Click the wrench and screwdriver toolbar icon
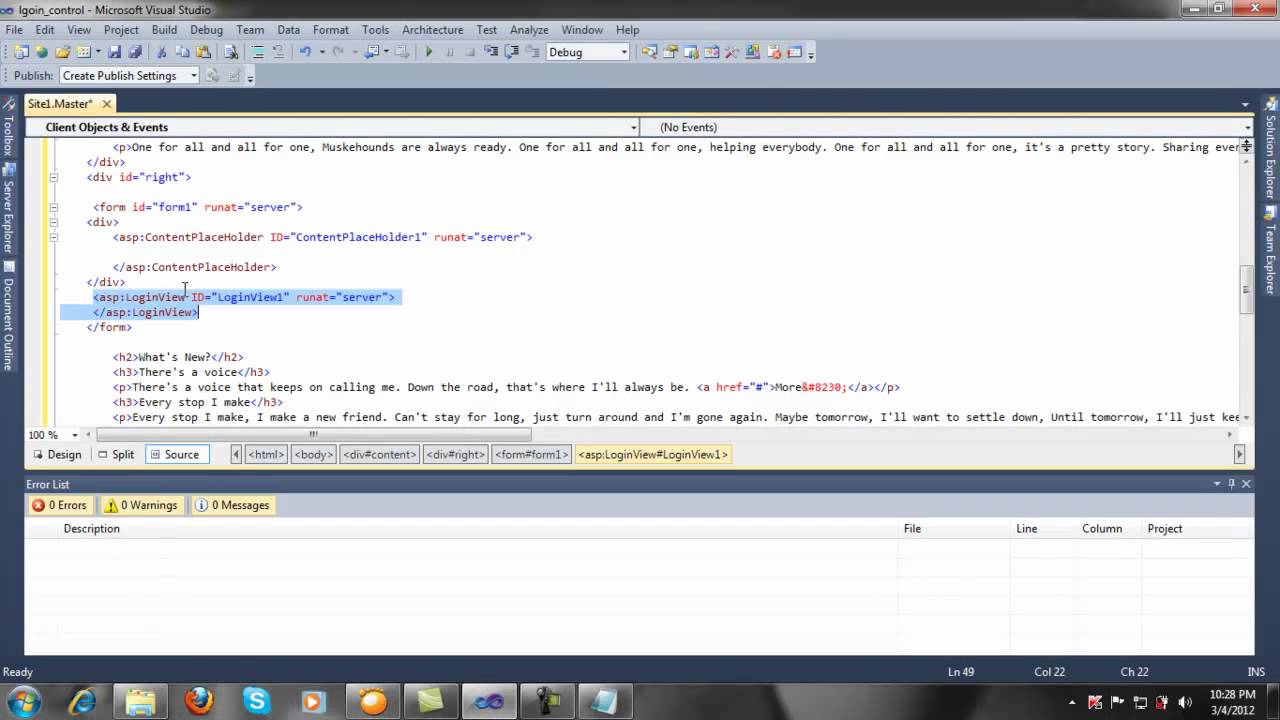 tap(731, 52)
